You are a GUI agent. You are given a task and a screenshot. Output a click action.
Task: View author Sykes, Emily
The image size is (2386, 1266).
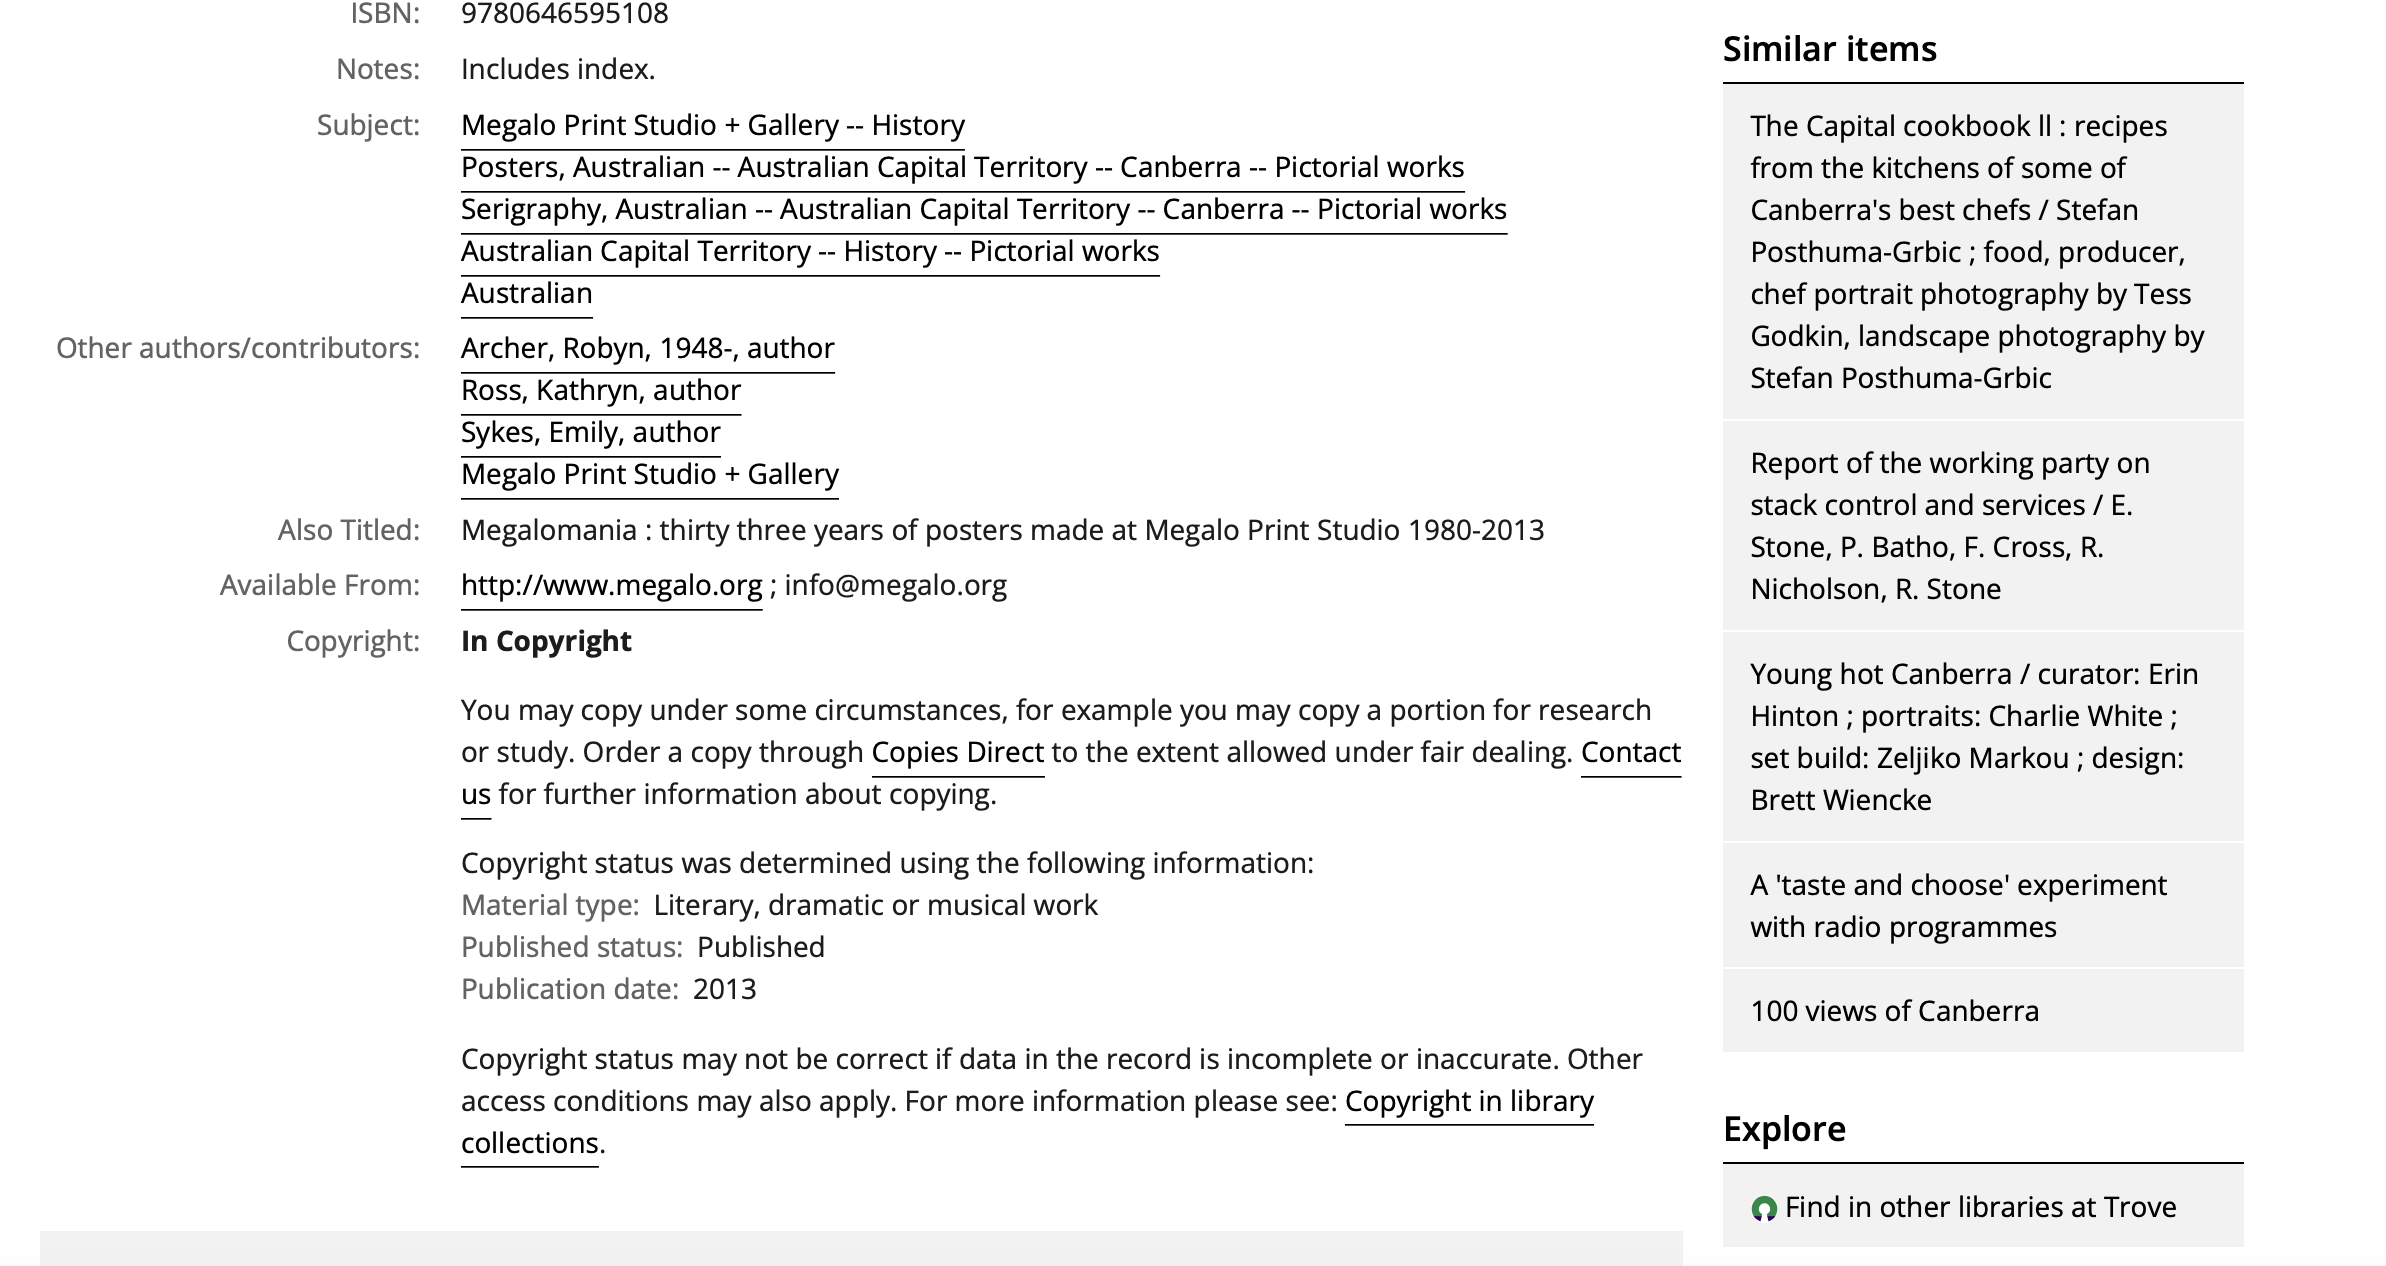[591, 432]
